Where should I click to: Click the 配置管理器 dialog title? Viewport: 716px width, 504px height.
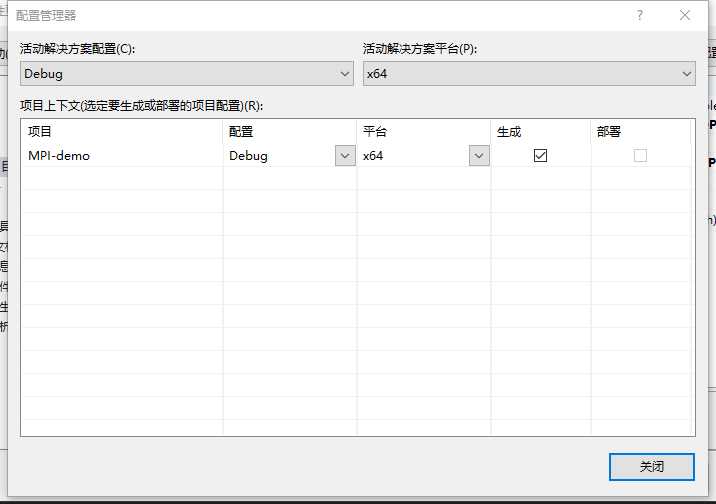(x=46, y=16)
